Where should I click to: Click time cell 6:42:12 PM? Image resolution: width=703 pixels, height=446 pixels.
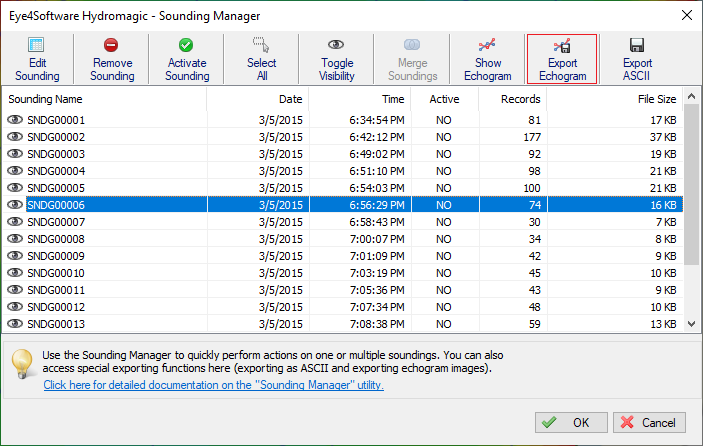(377, 137)
